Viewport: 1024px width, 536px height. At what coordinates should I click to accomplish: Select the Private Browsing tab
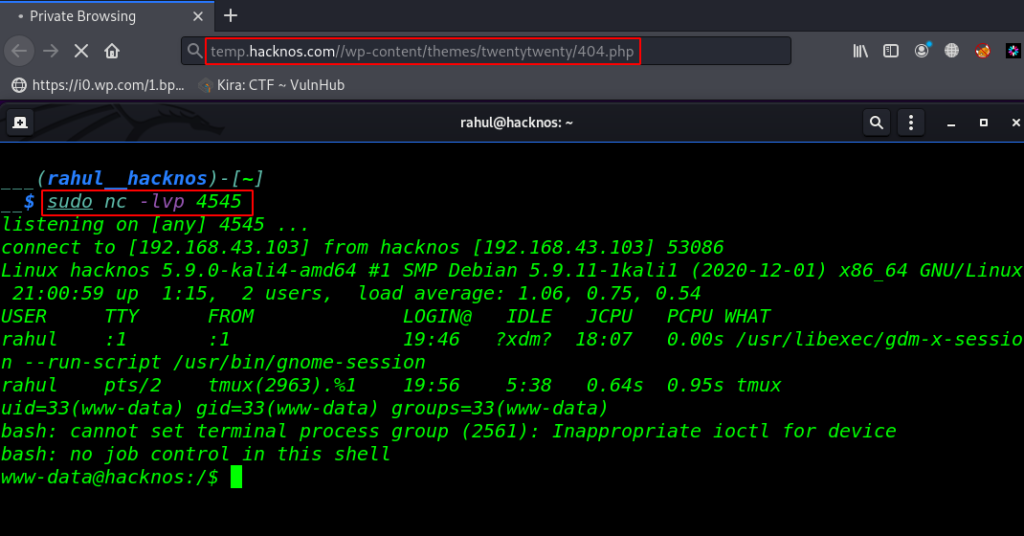108,16
